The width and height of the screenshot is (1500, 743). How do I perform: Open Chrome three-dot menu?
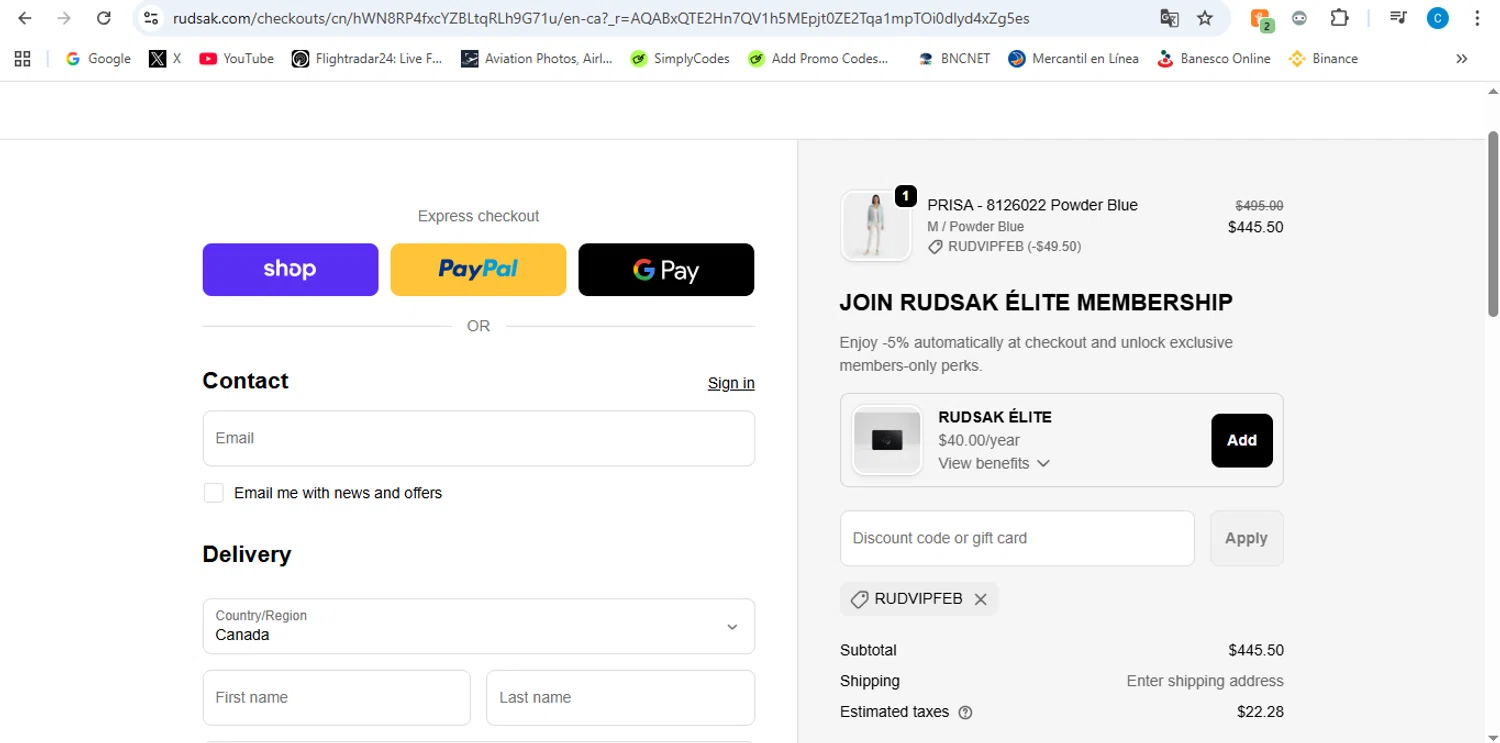point(1477,18)
